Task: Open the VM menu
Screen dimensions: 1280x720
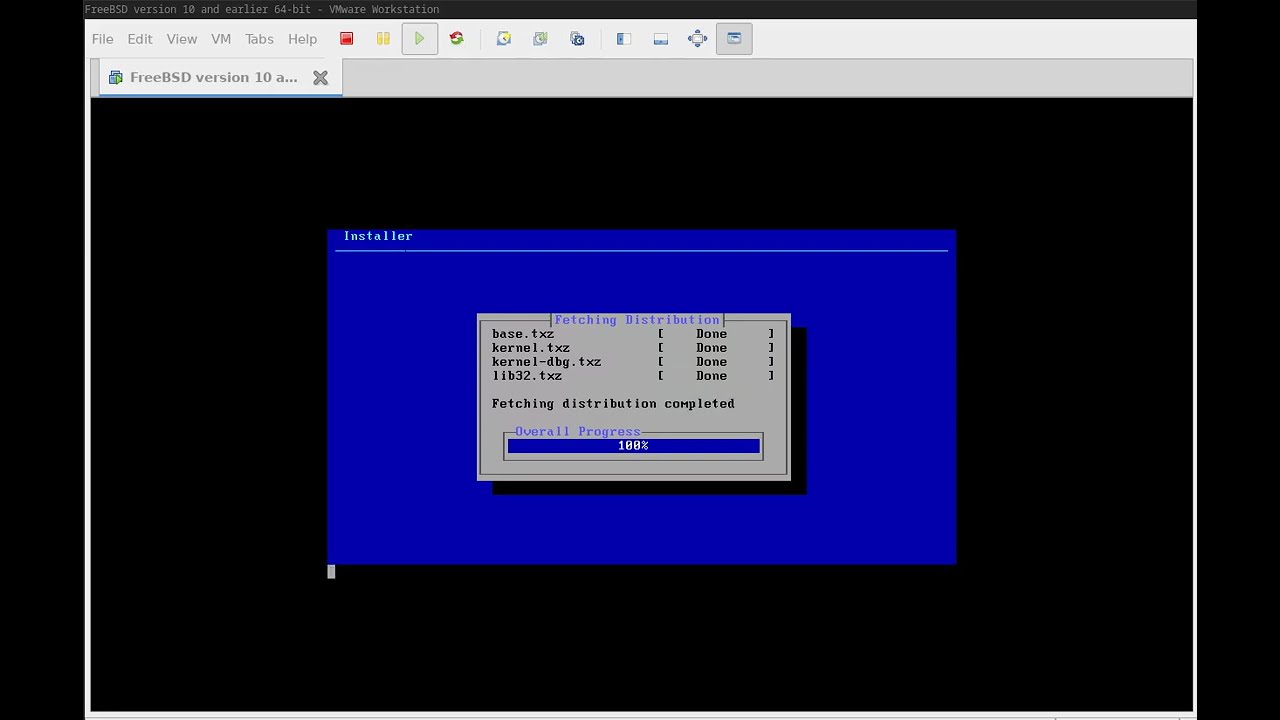Action: tap(221, 39)
